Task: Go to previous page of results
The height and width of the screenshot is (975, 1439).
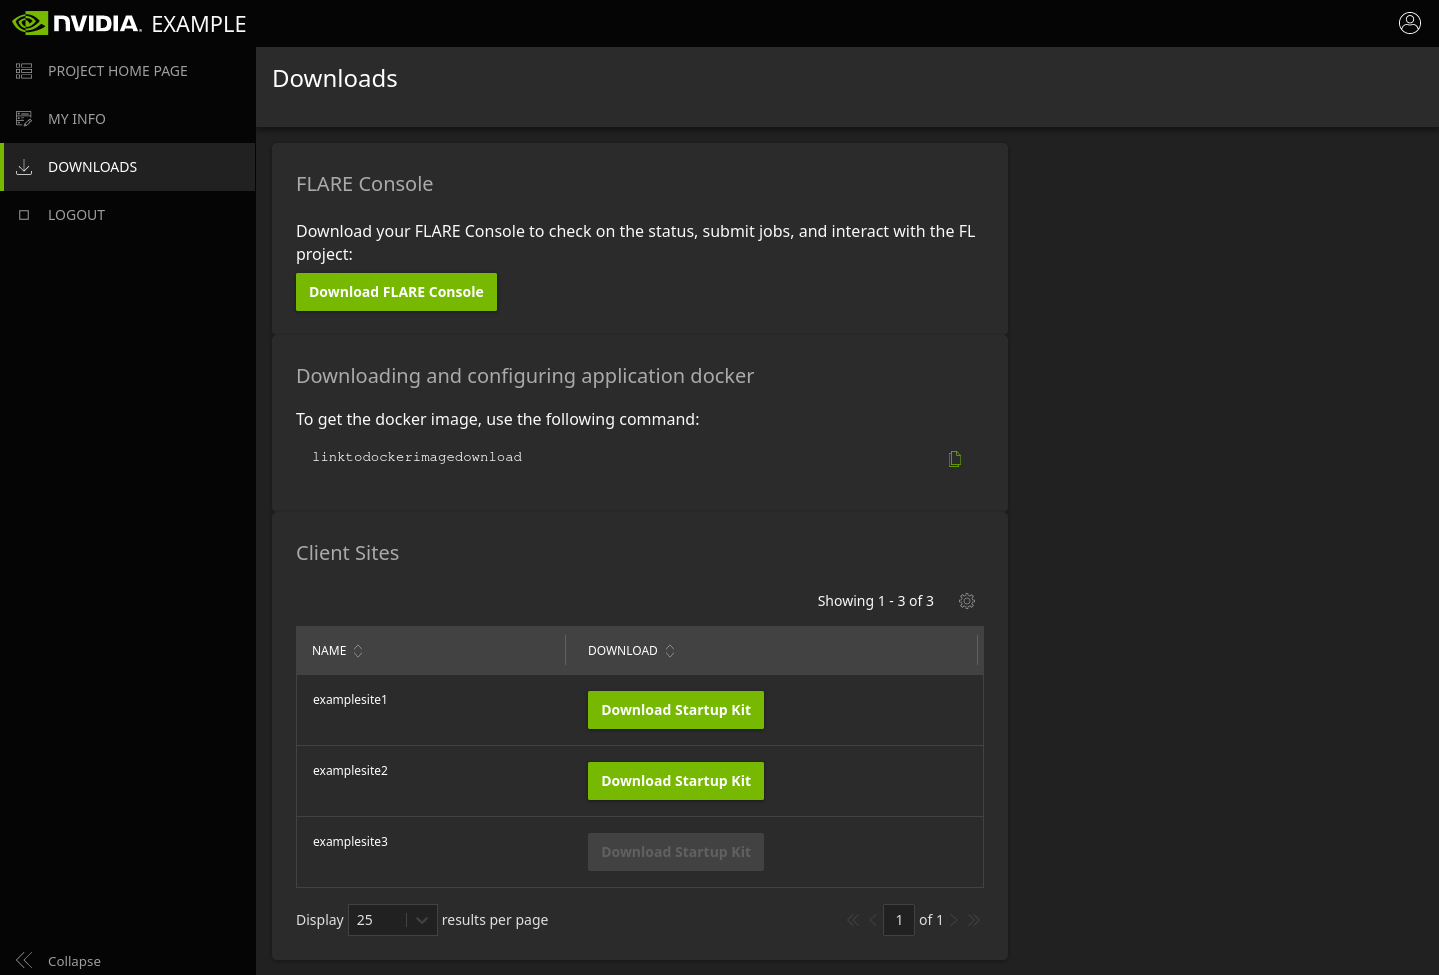Action: (x=873, y=920)
